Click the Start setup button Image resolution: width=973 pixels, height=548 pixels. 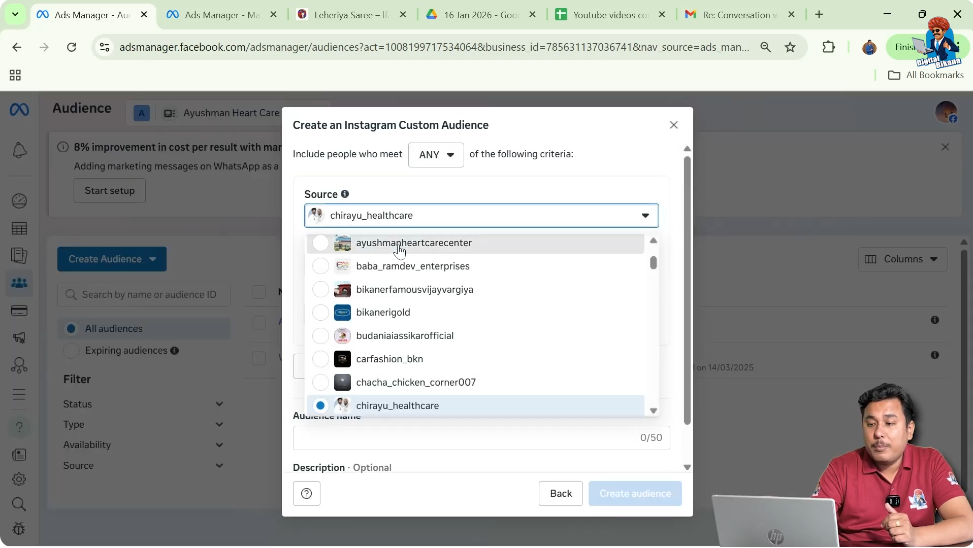point(110,191)
